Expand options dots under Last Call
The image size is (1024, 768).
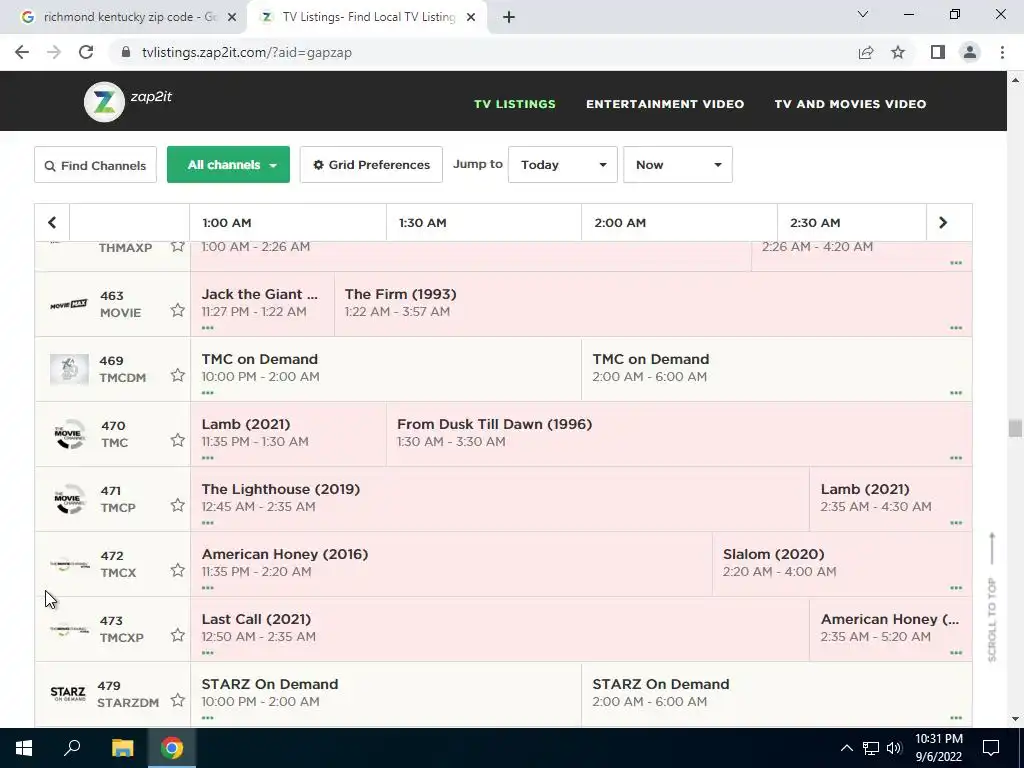[x=208, y=652]
